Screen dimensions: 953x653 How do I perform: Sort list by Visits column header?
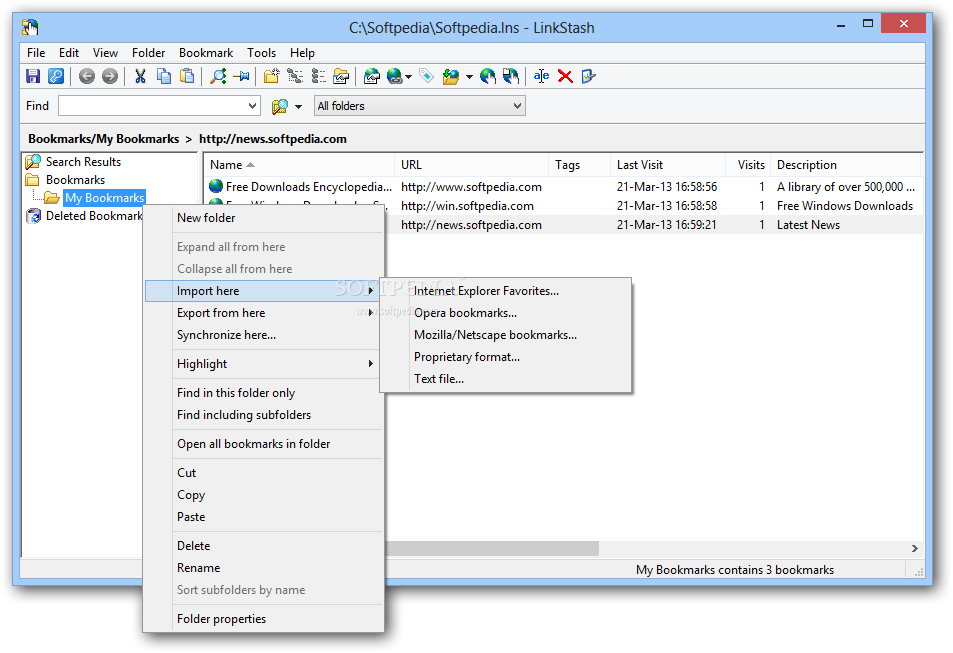point(748,165)
